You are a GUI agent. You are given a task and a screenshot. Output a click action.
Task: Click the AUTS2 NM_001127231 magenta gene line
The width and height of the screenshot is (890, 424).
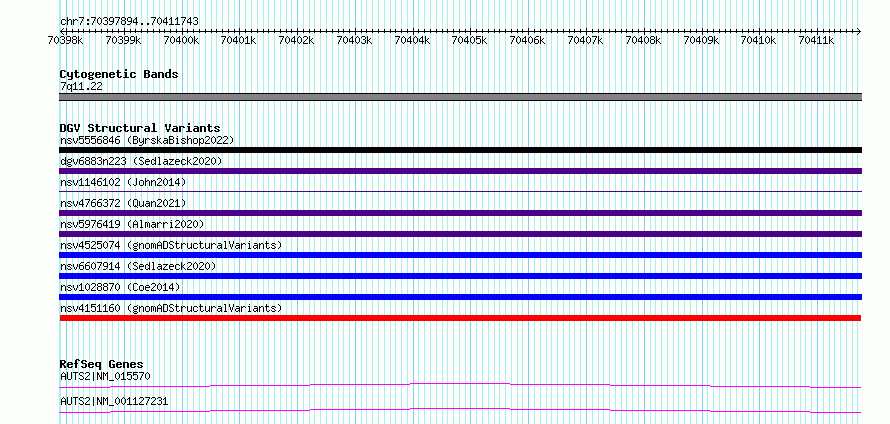(460, 410)
